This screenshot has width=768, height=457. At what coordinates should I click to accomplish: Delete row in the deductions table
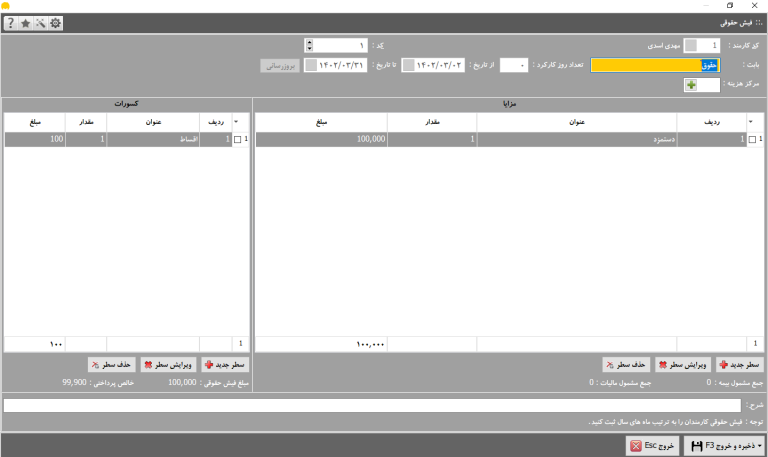(x=112, y=365)
